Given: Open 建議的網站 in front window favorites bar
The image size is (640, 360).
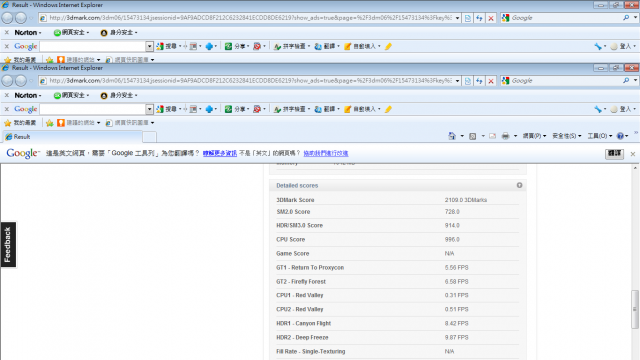Looking at the screenshot, I should pos(78,123).
